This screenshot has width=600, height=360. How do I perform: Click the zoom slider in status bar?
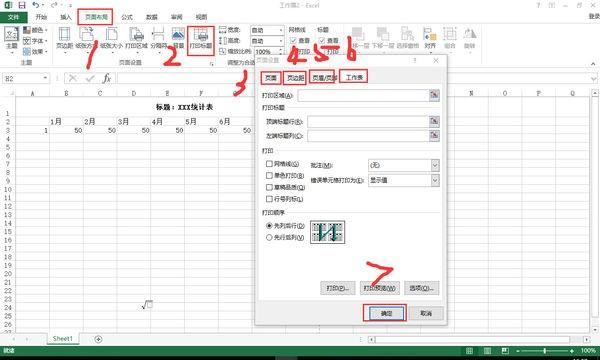pos(545,351)
